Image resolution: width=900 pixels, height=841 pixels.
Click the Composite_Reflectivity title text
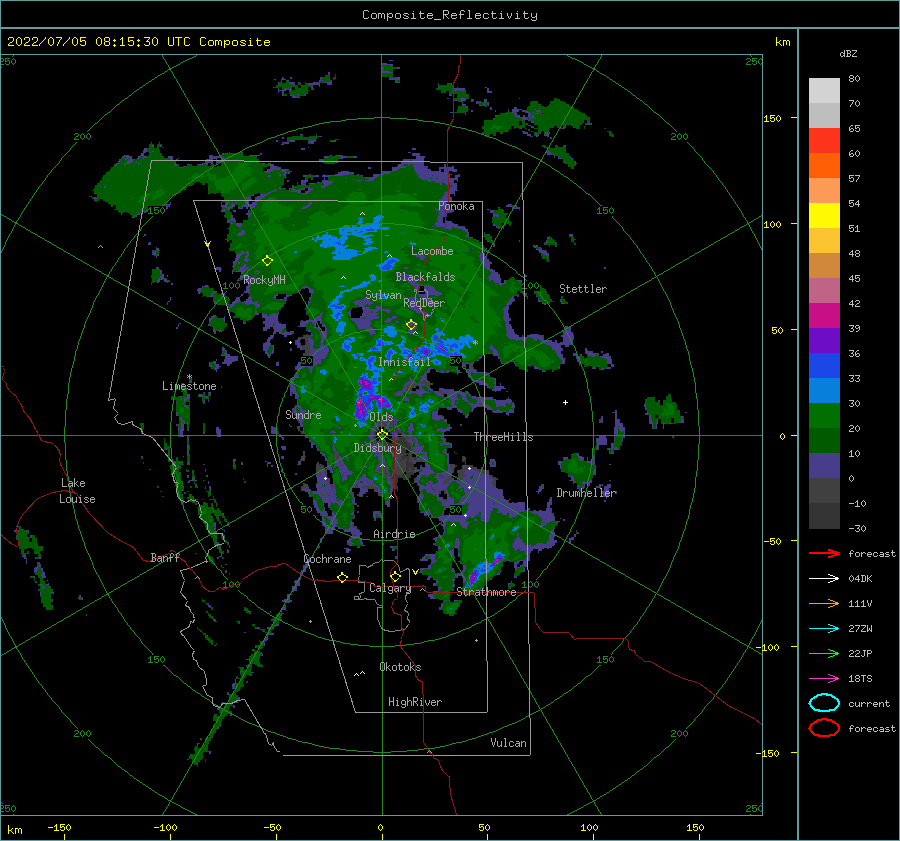[450, 15]
